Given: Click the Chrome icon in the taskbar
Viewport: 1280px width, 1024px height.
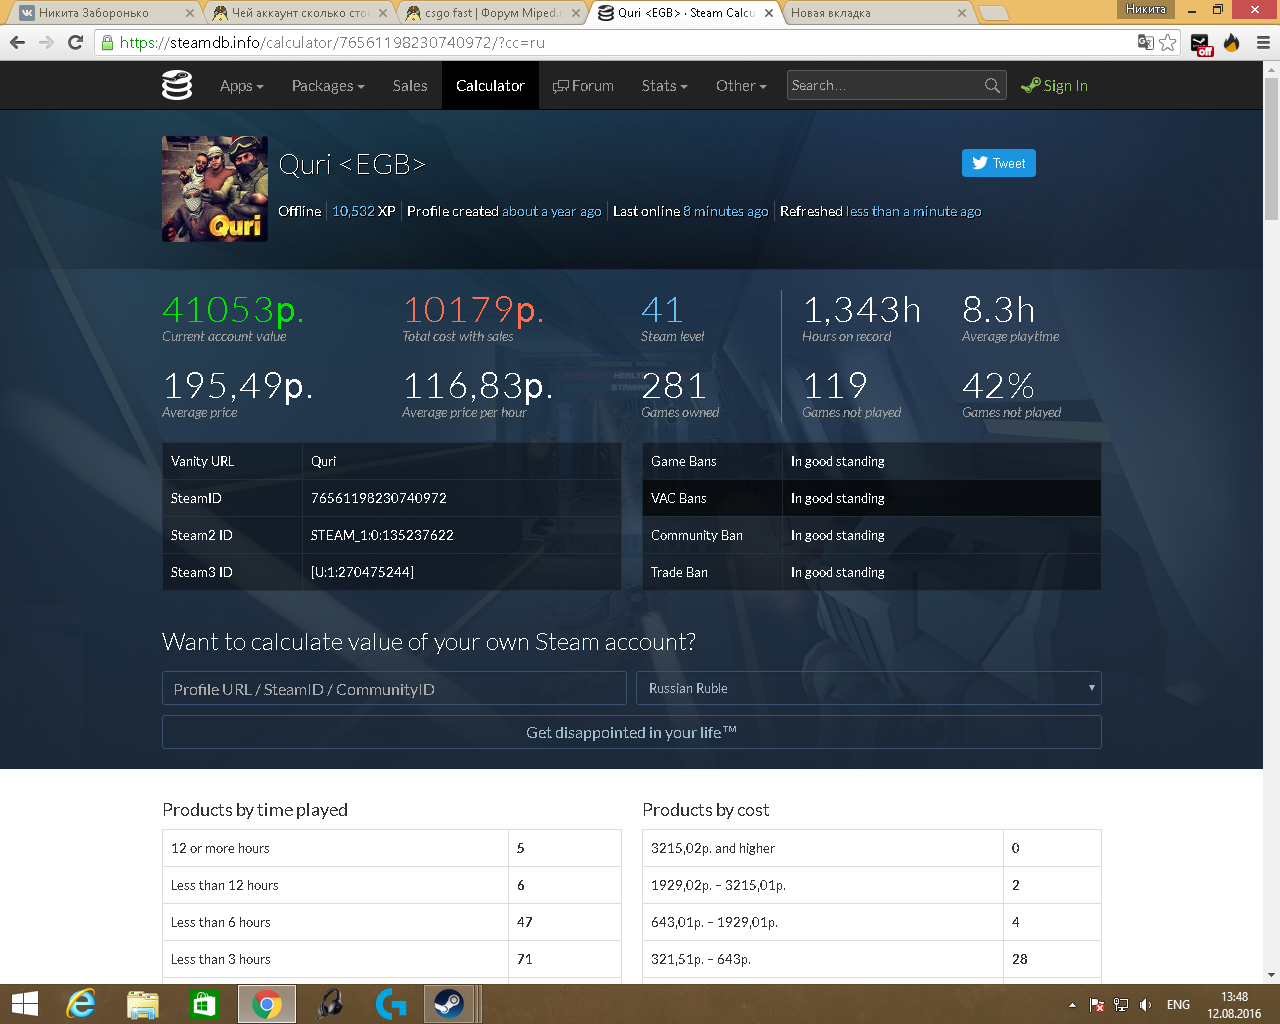Looking at the screenshot, I should pos(267,1004).
